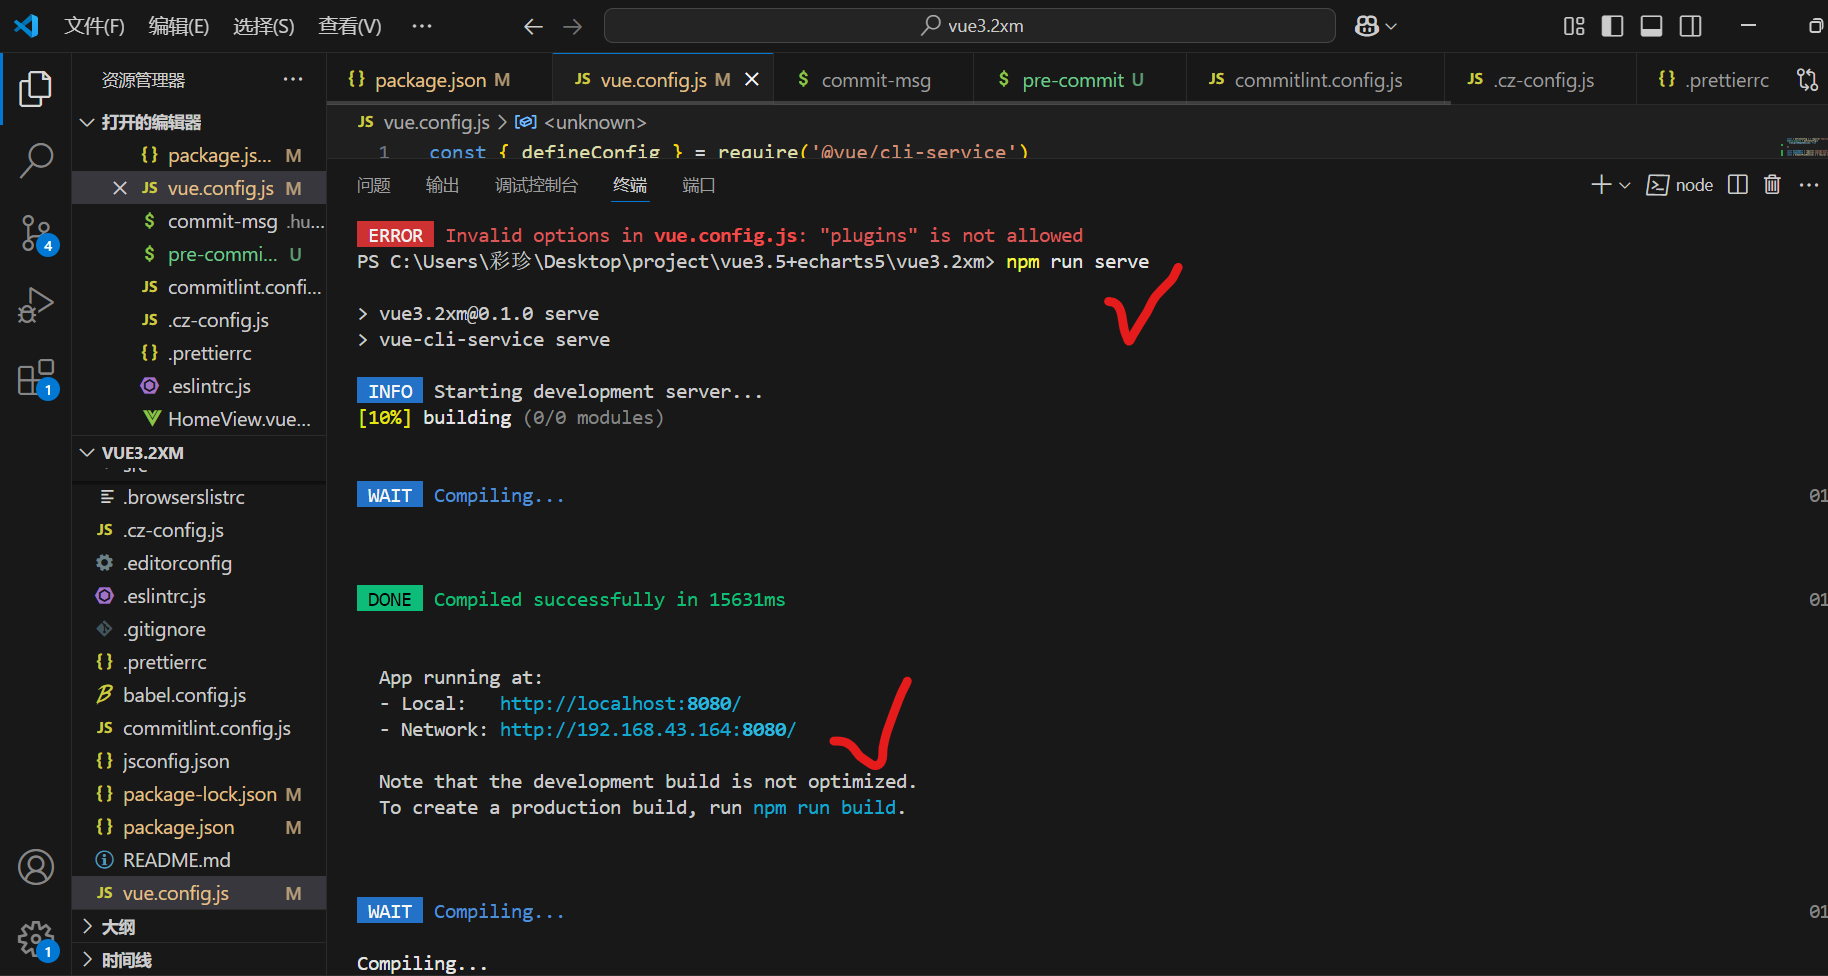This screenshot has height=976, width=1828.
Task: Toggle the Primary Side Bar visibility
Action: click(x=1612, y=26)
